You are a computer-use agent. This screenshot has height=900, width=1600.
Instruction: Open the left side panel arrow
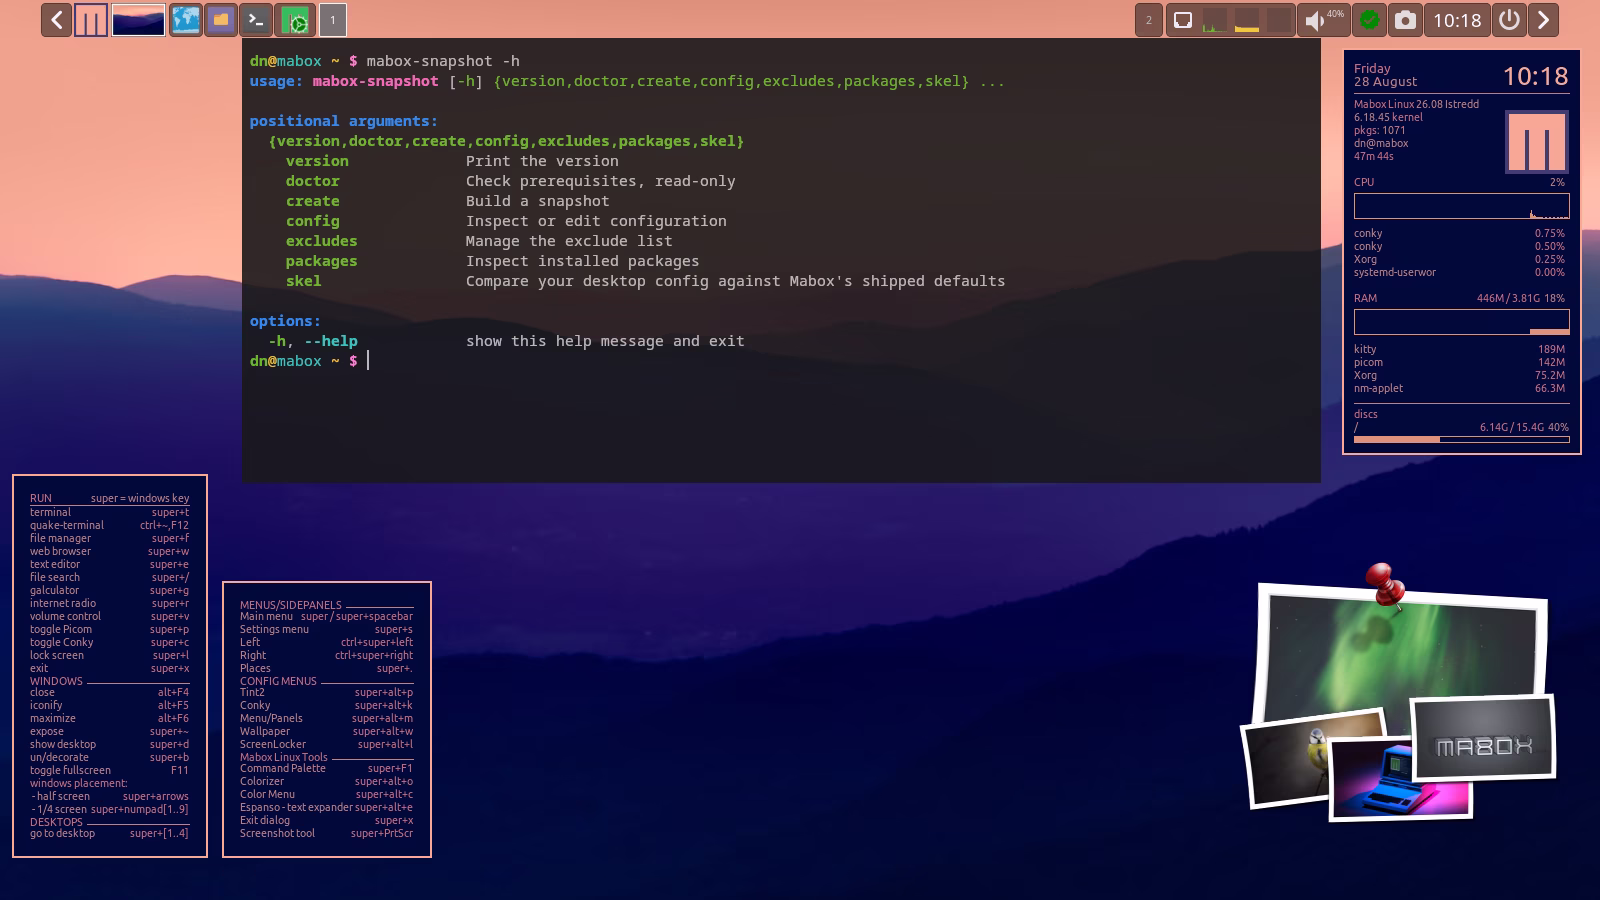[x=56, y=20]
